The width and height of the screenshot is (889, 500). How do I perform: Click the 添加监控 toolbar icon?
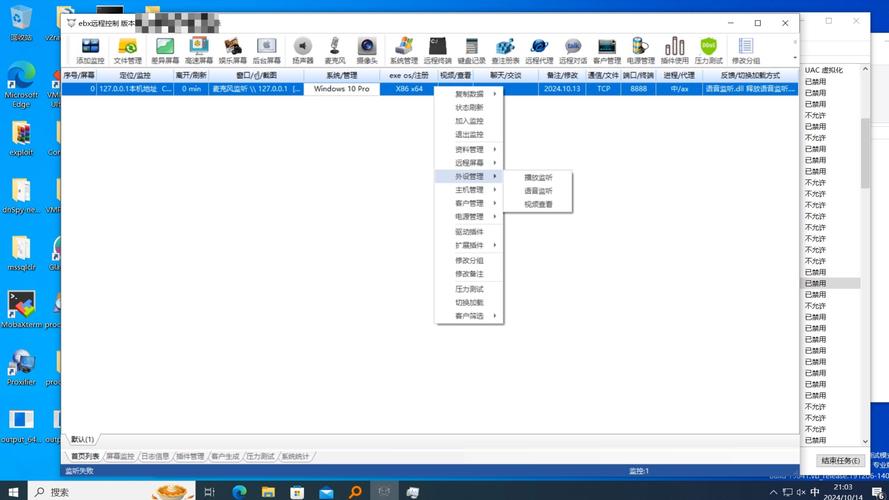(x=90, y=50)
